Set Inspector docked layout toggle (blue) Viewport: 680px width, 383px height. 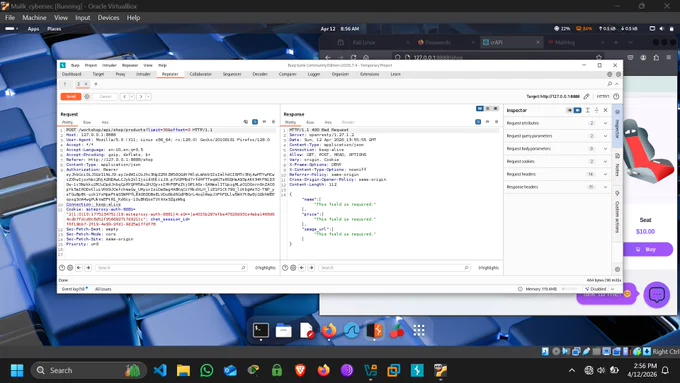point(577,110)
